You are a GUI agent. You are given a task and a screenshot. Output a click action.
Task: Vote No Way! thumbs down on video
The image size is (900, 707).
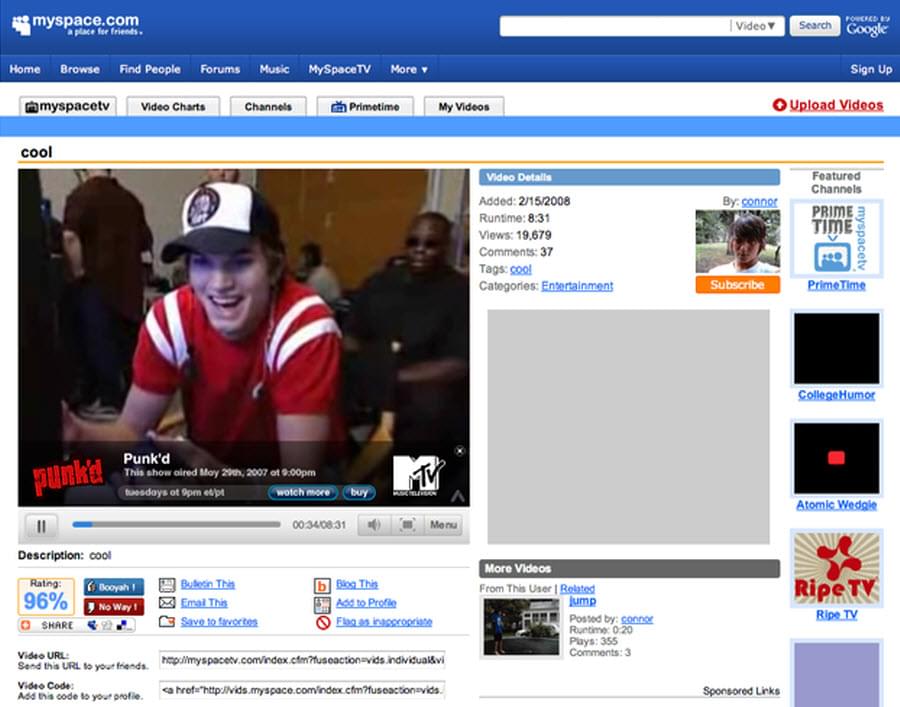(113, 606)
